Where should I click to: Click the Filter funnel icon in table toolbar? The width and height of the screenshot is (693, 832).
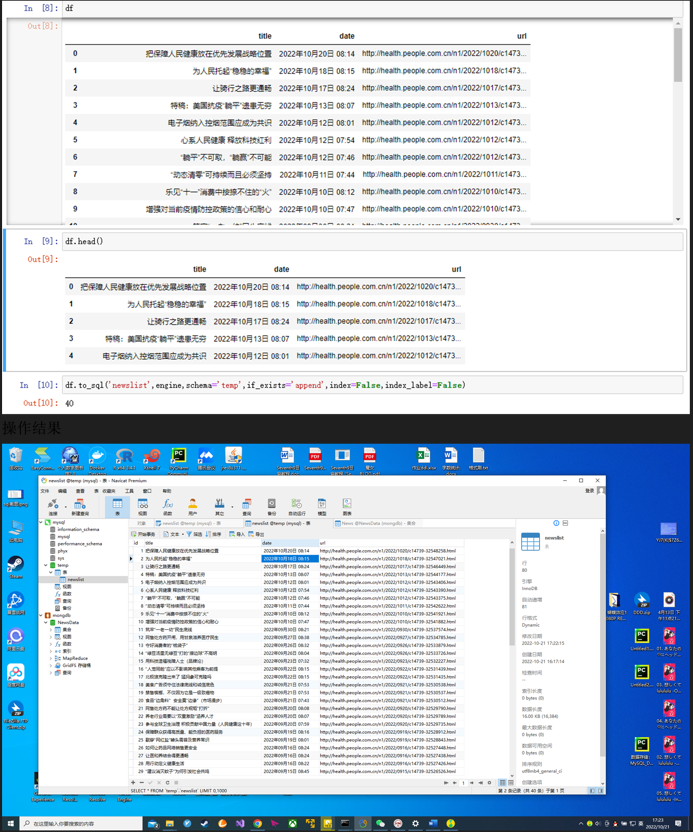click(194, 534)
